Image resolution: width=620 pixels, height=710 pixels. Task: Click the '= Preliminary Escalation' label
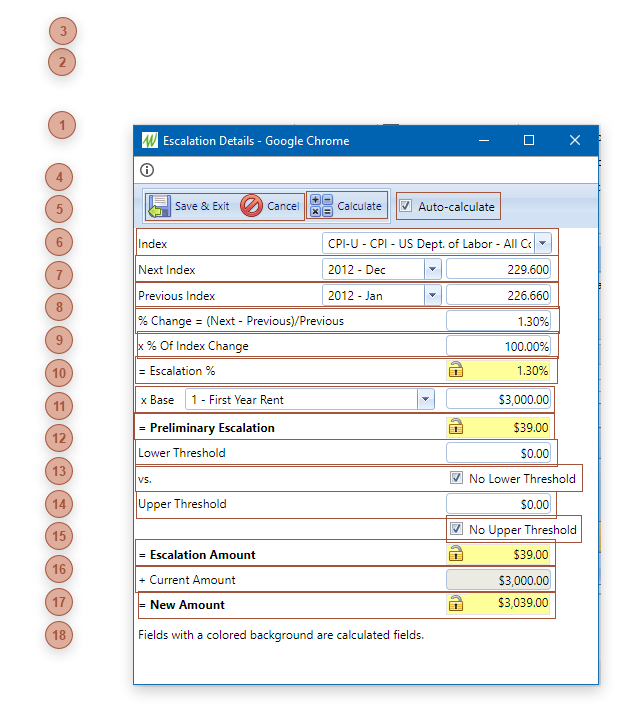[x=207, y=428]
